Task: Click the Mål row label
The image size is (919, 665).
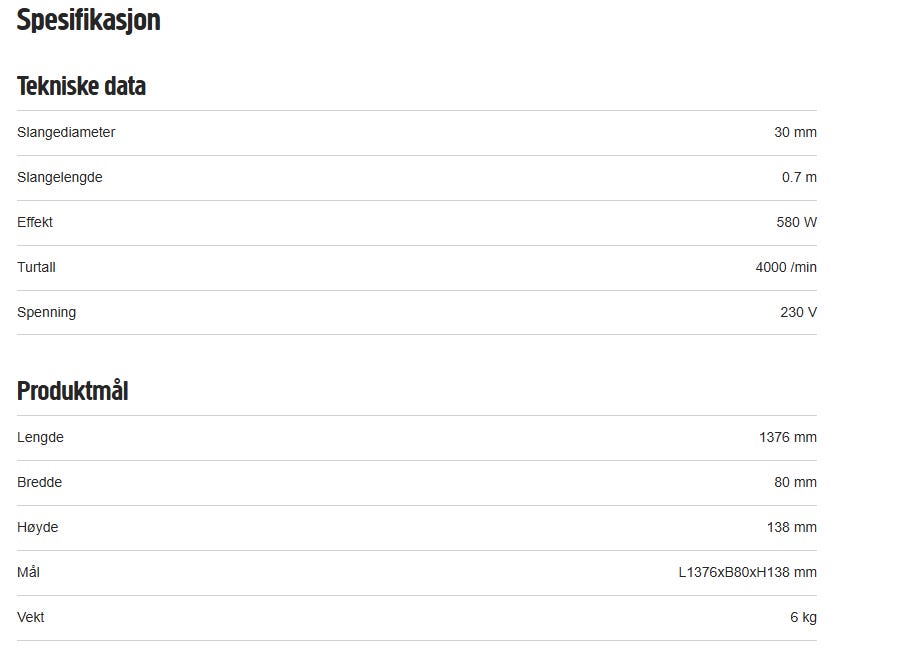Action: 28,573
